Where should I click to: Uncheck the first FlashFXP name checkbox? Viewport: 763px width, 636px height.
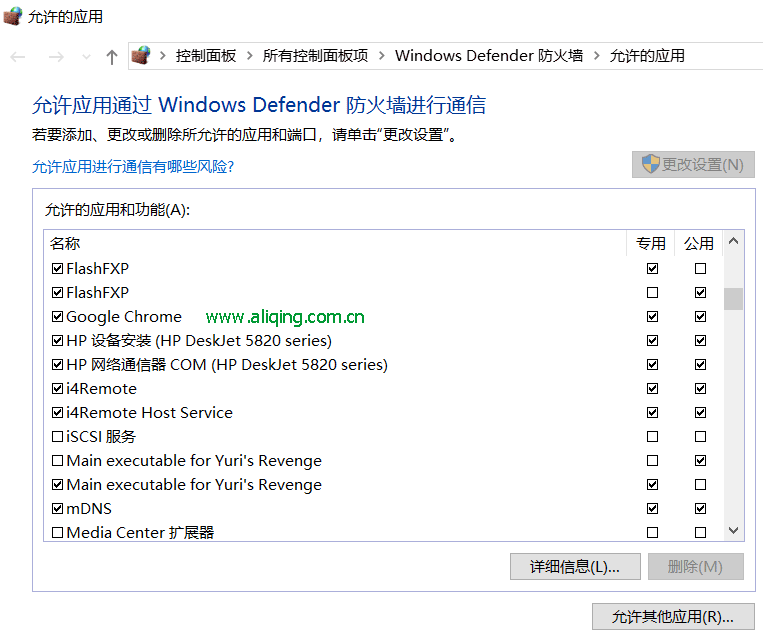point(57,268)
